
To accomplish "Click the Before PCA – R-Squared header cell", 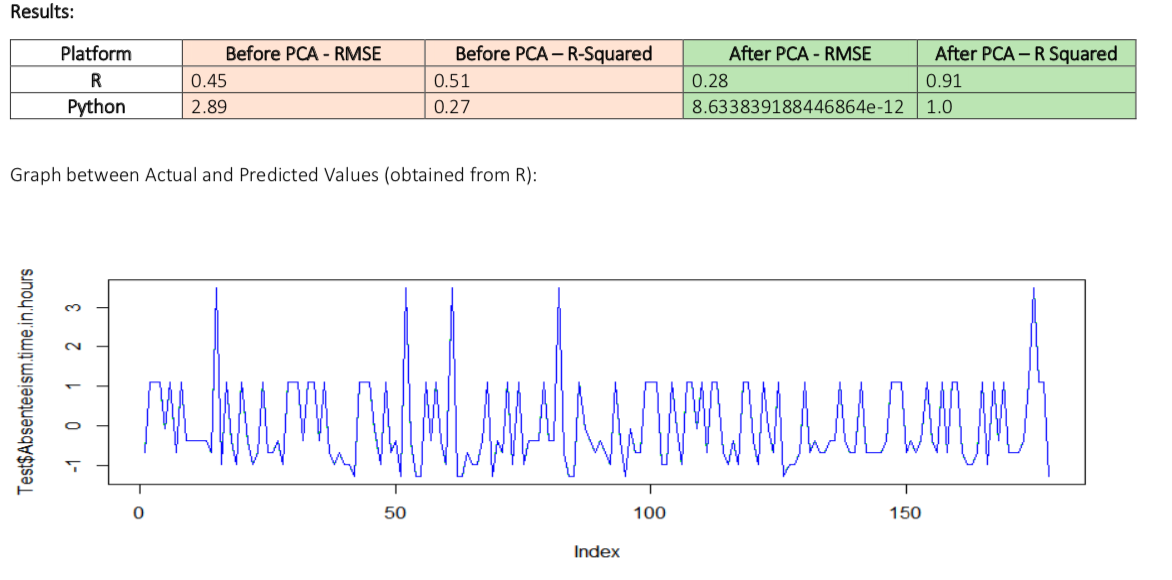I will point(553,53).
